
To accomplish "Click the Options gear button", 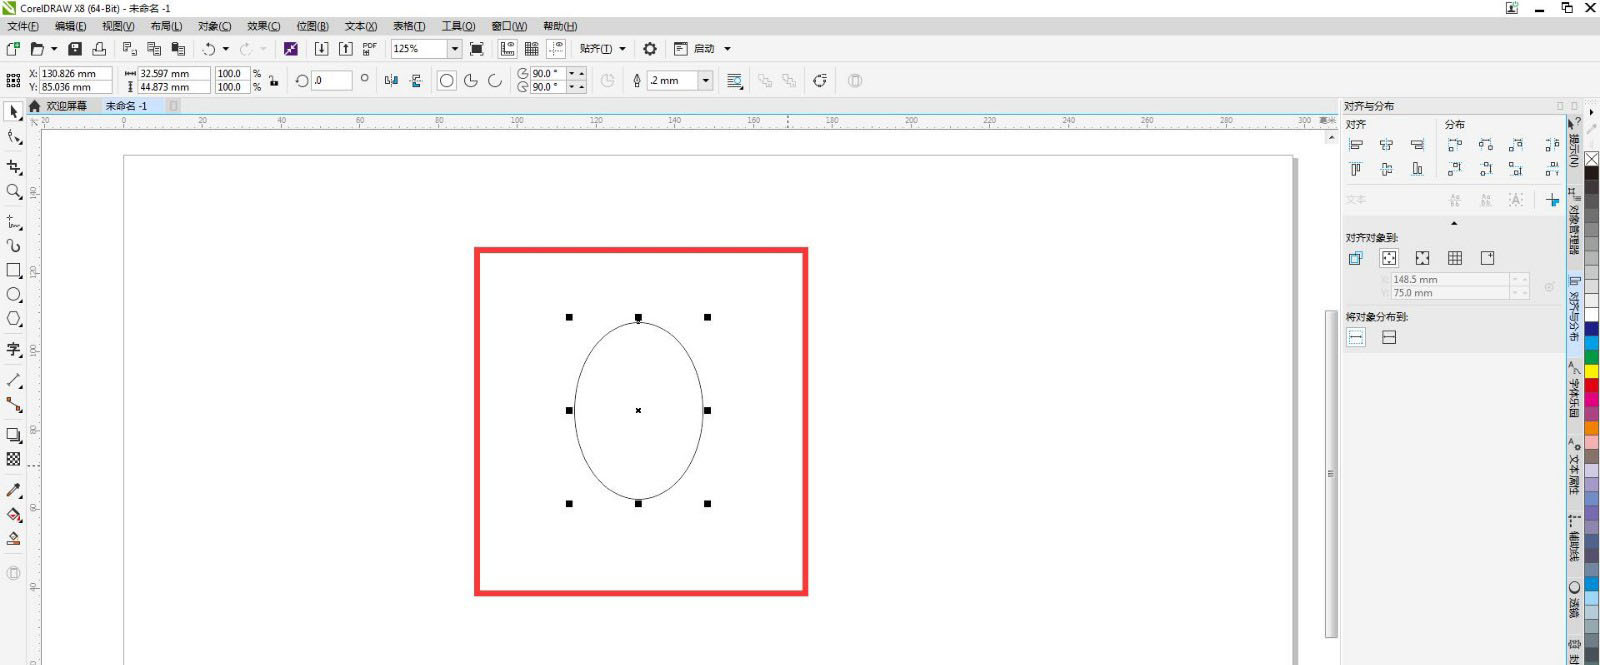I will pos(650,49).
